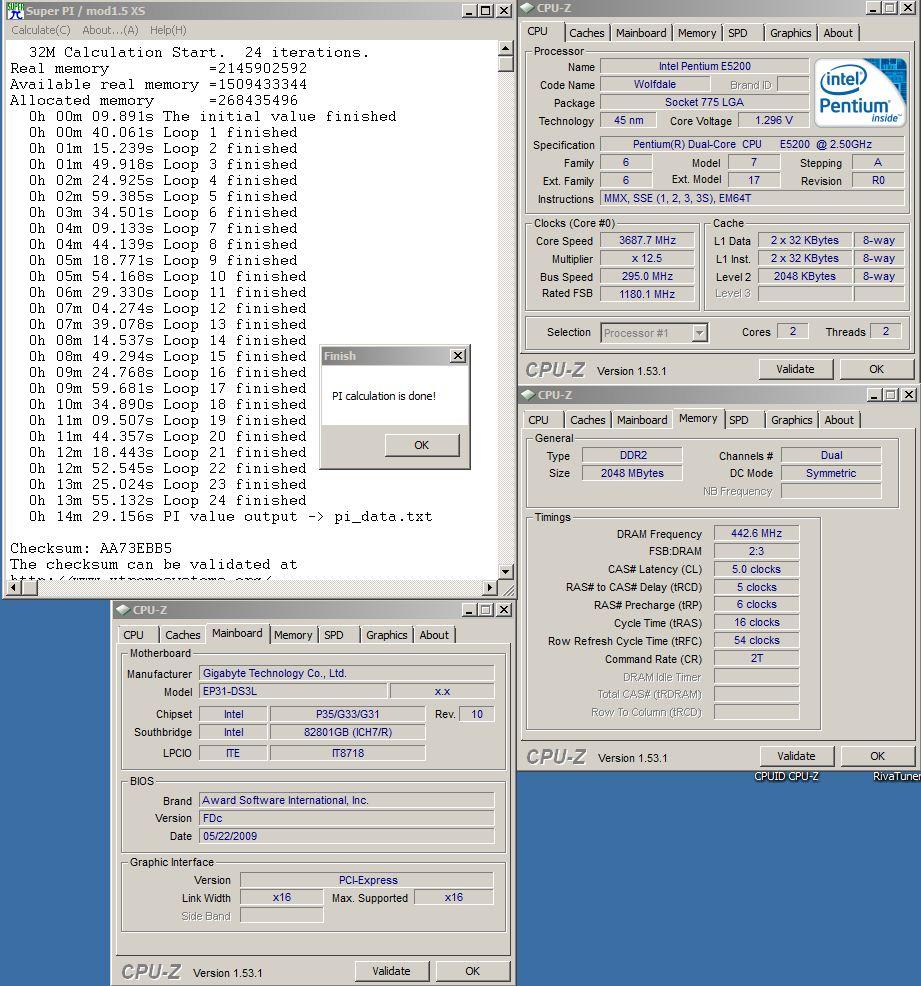Click the memory Size value 2048 MBytes

coord(632,473)
